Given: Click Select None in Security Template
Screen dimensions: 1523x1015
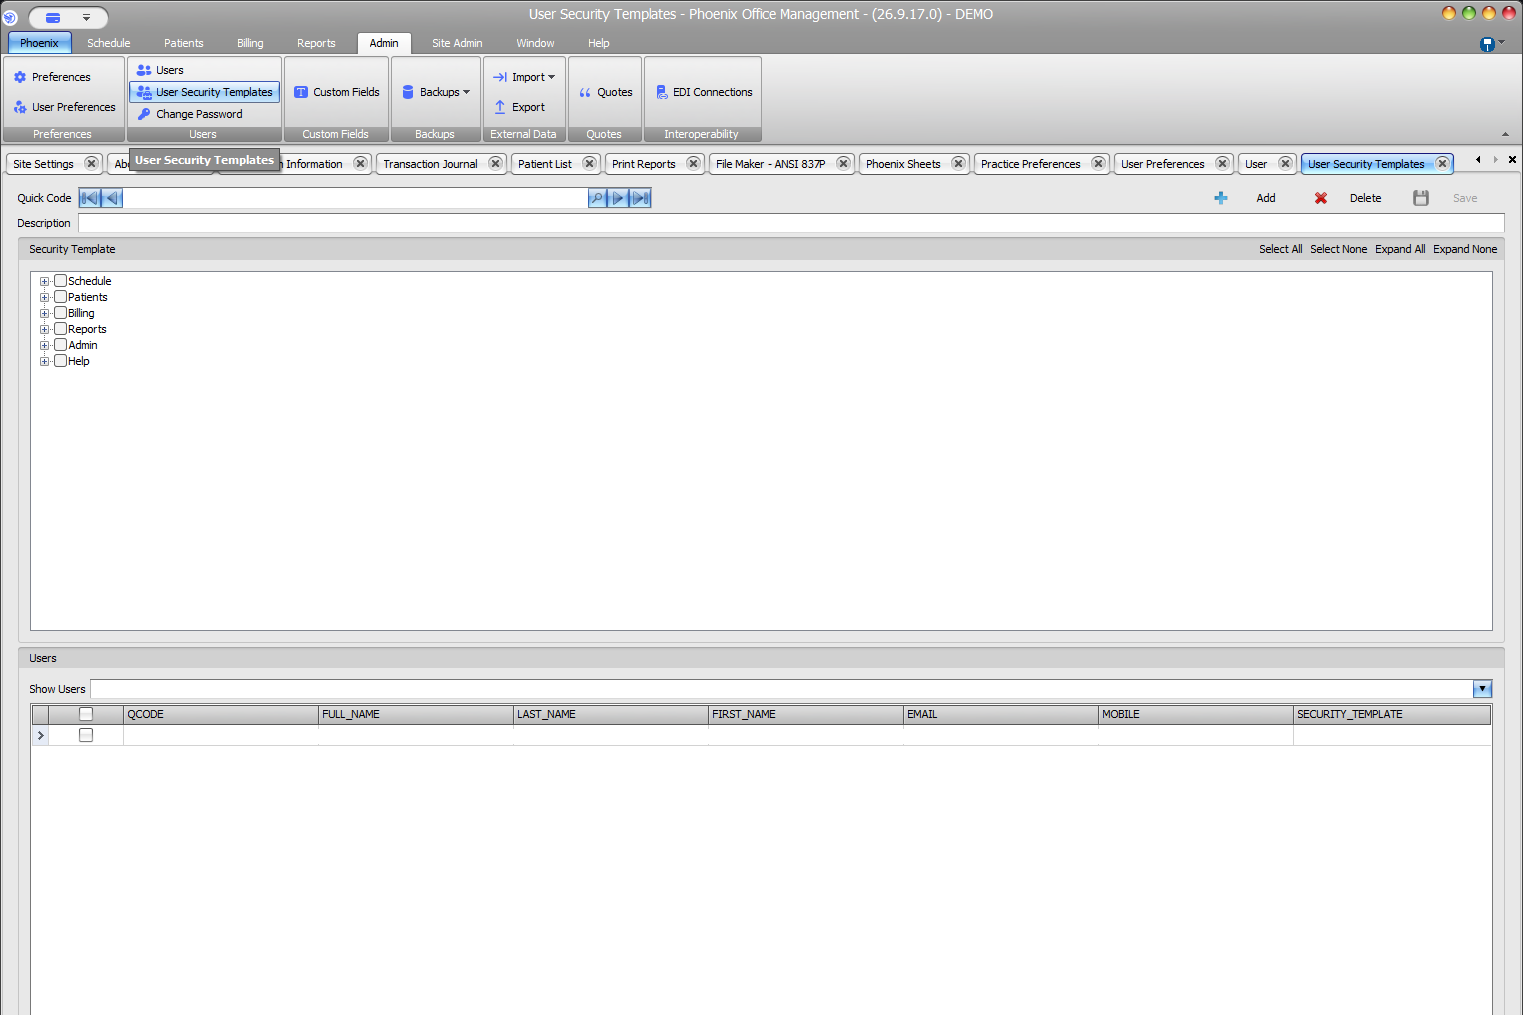Looking at the screenshot, I should click(x=1338, y=249).
